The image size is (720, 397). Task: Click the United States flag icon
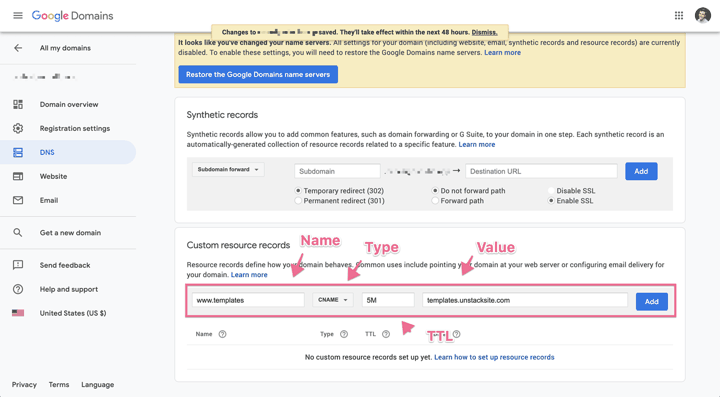point(18,313)
